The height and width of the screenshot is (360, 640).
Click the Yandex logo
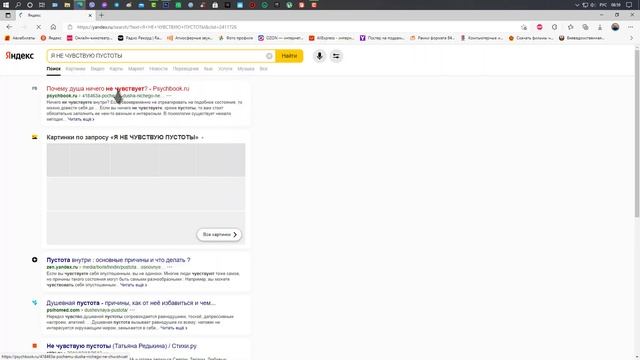coord(20,56)
